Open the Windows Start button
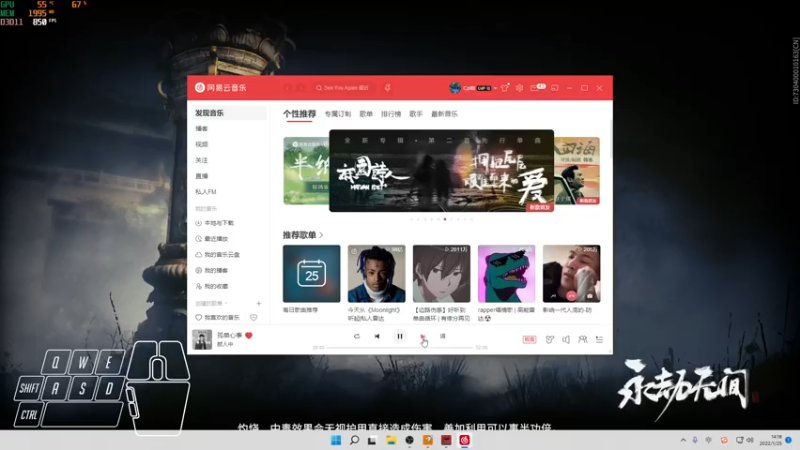Screen dimensions: 800x450 point(336,440)
